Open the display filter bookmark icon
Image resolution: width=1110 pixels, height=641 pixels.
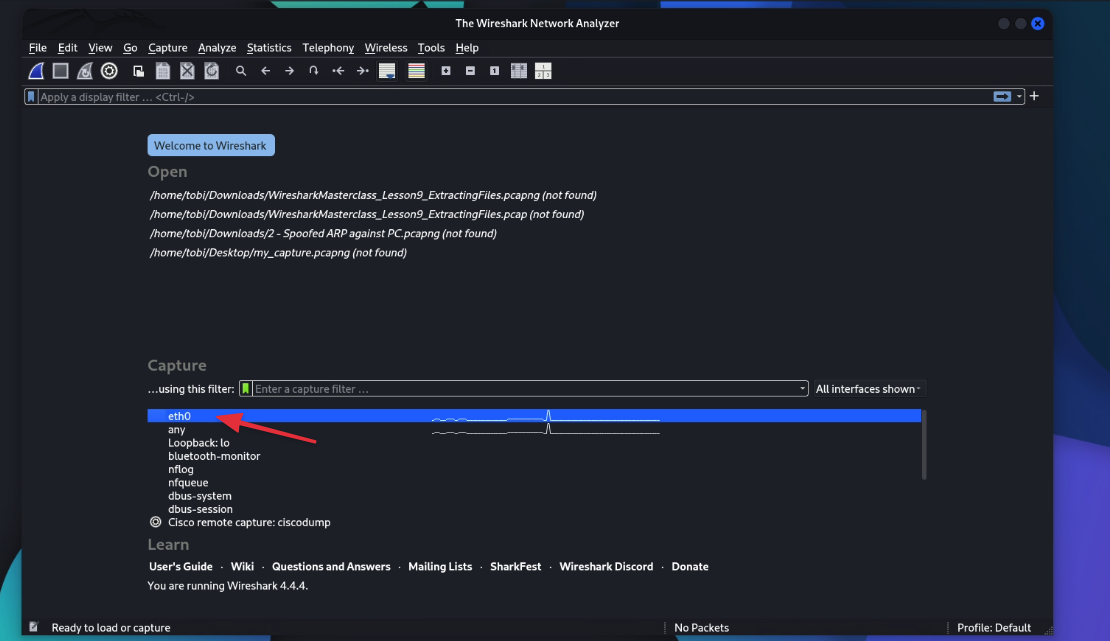coord(32,97)
